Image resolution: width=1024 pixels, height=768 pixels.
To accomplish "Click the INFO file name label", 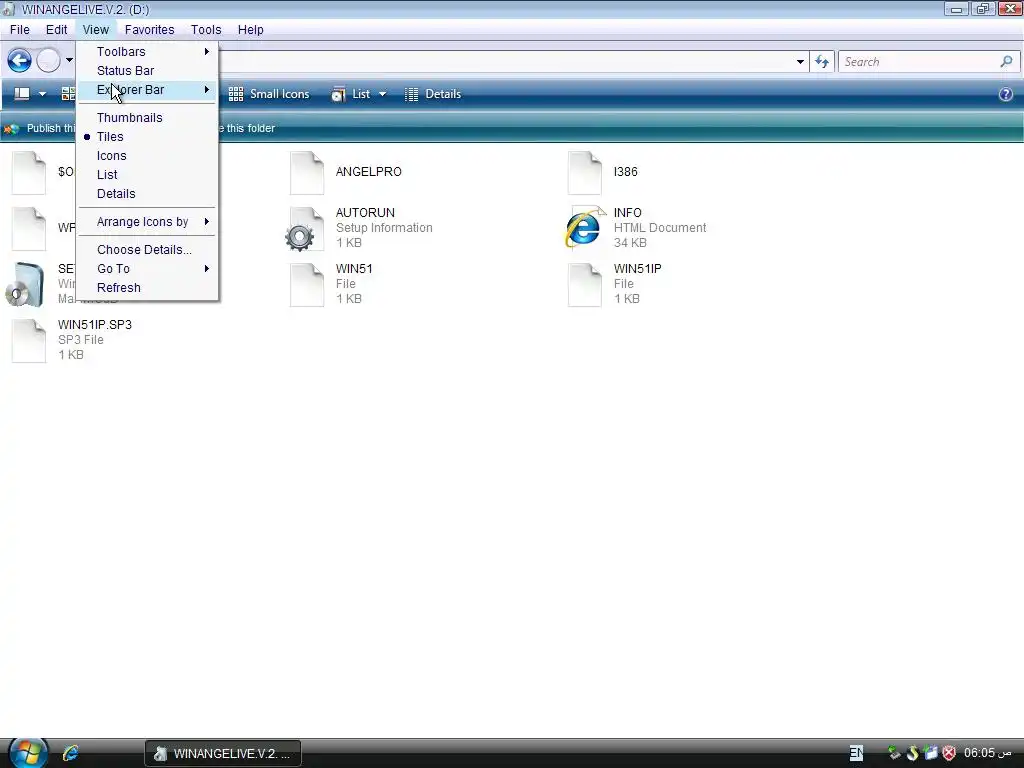I will click(x=628, y=213).
